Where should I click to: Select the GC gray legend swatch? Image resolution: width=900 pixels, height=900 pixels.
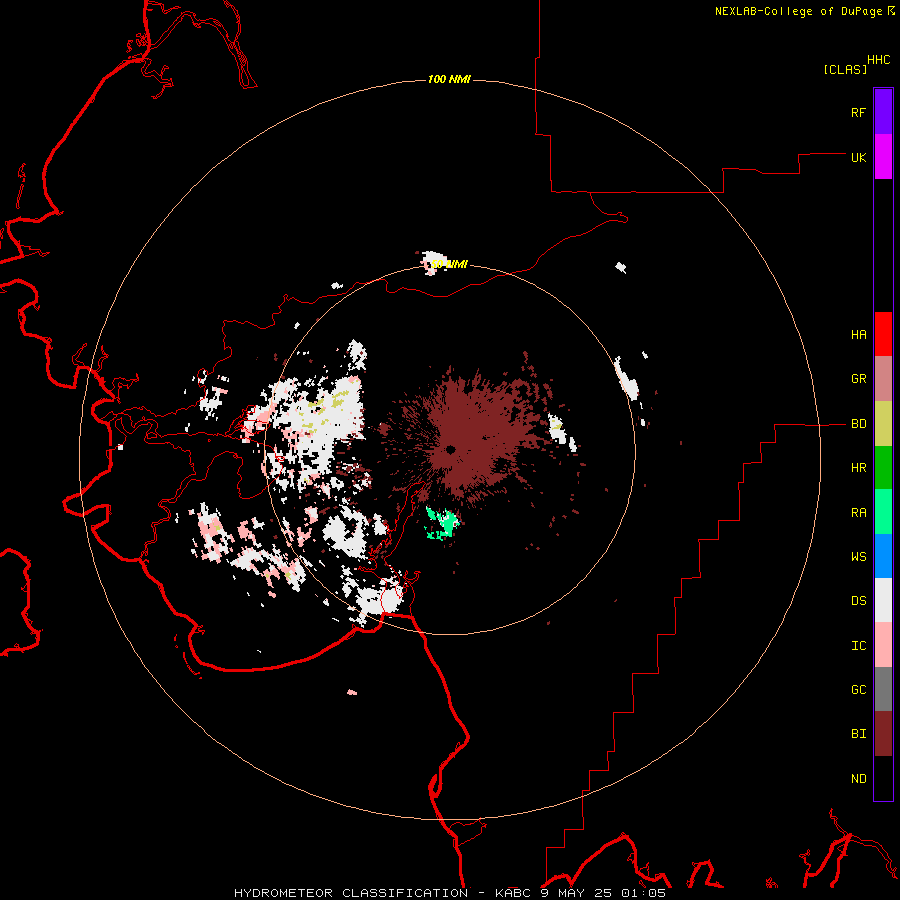(x=883, y=689)
